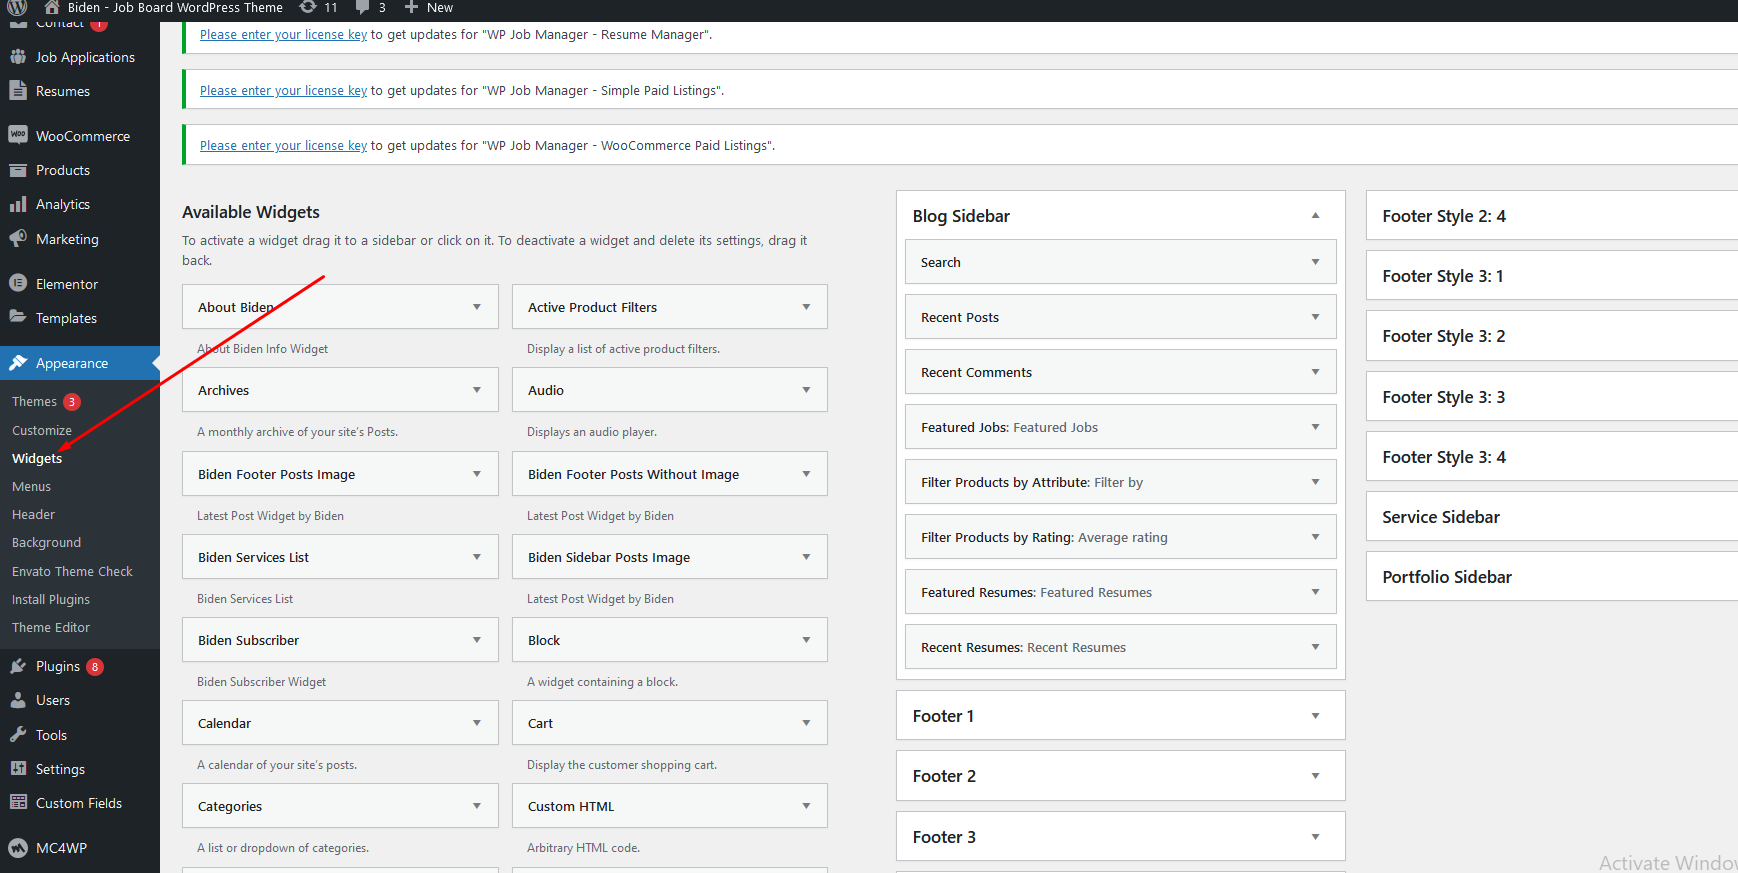This screenshot has height=873, width=1738.
Task: Click the MC4WP Mailchimp icon
Action: tap(18, 848)
